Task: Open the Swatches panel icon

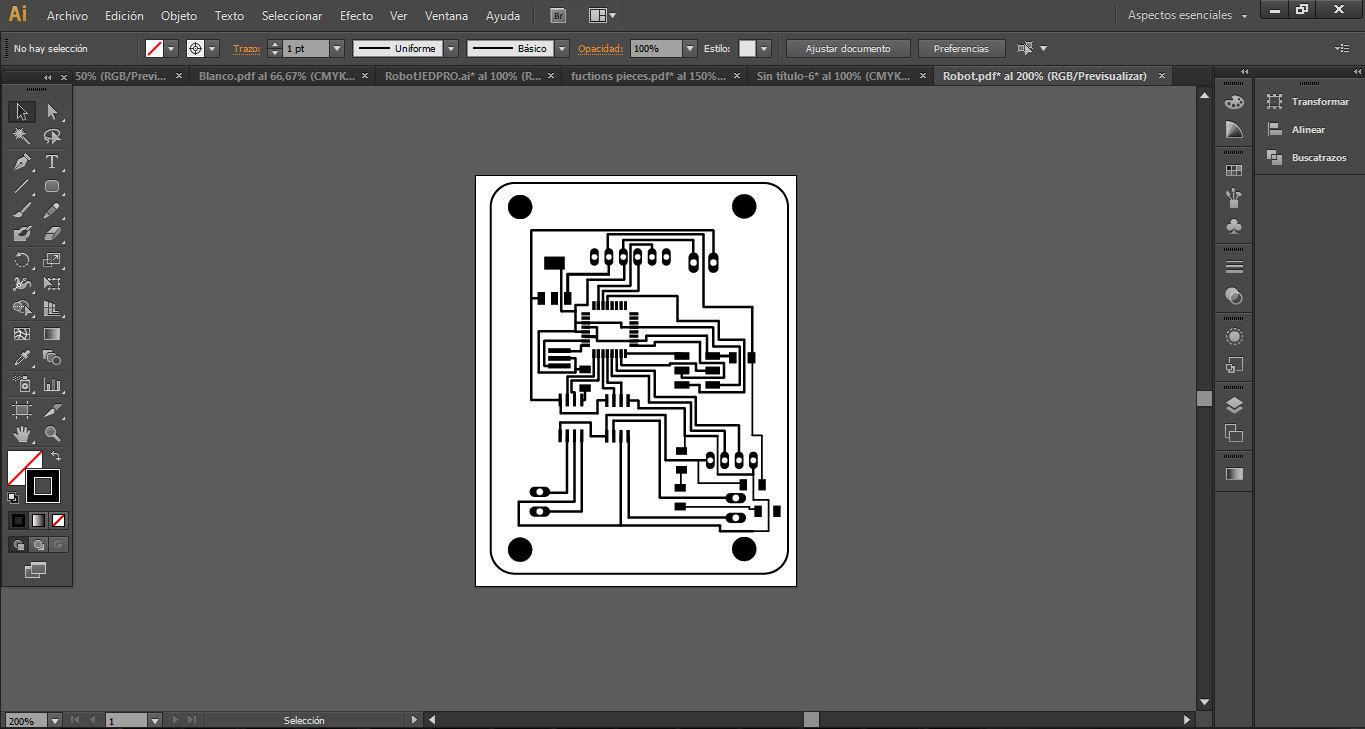Action: pos(1234,171)
